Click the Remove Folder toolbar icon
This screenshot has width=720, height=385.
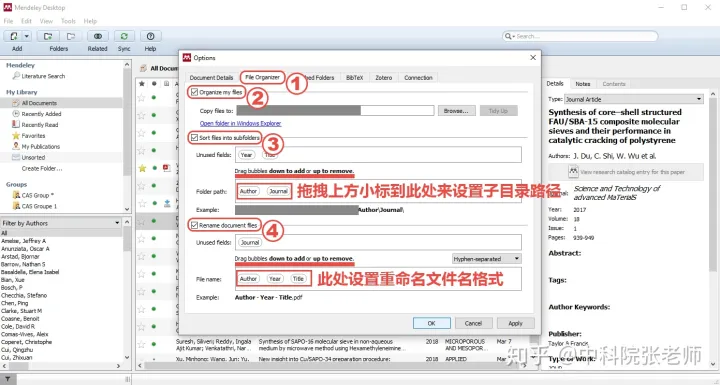[x=71, y=36]
